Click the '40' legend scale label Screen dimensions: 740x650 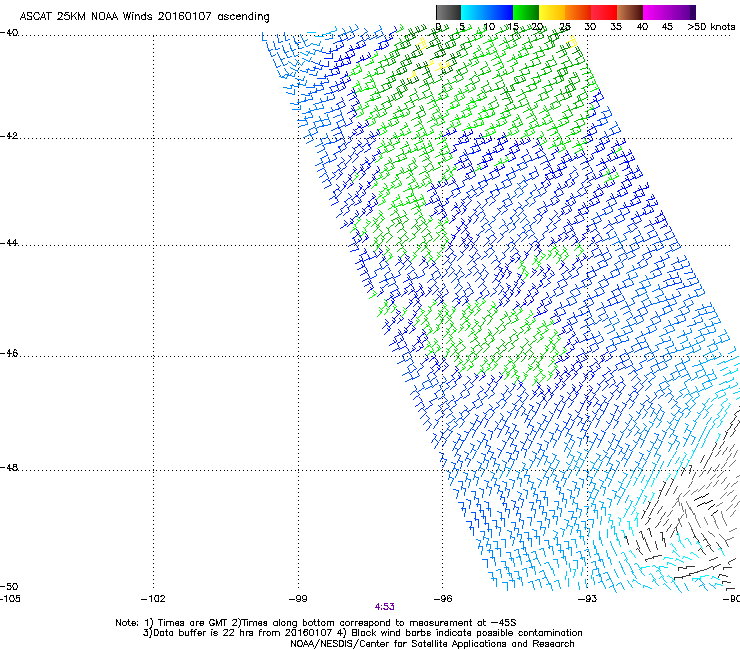[x=642, y=27]
